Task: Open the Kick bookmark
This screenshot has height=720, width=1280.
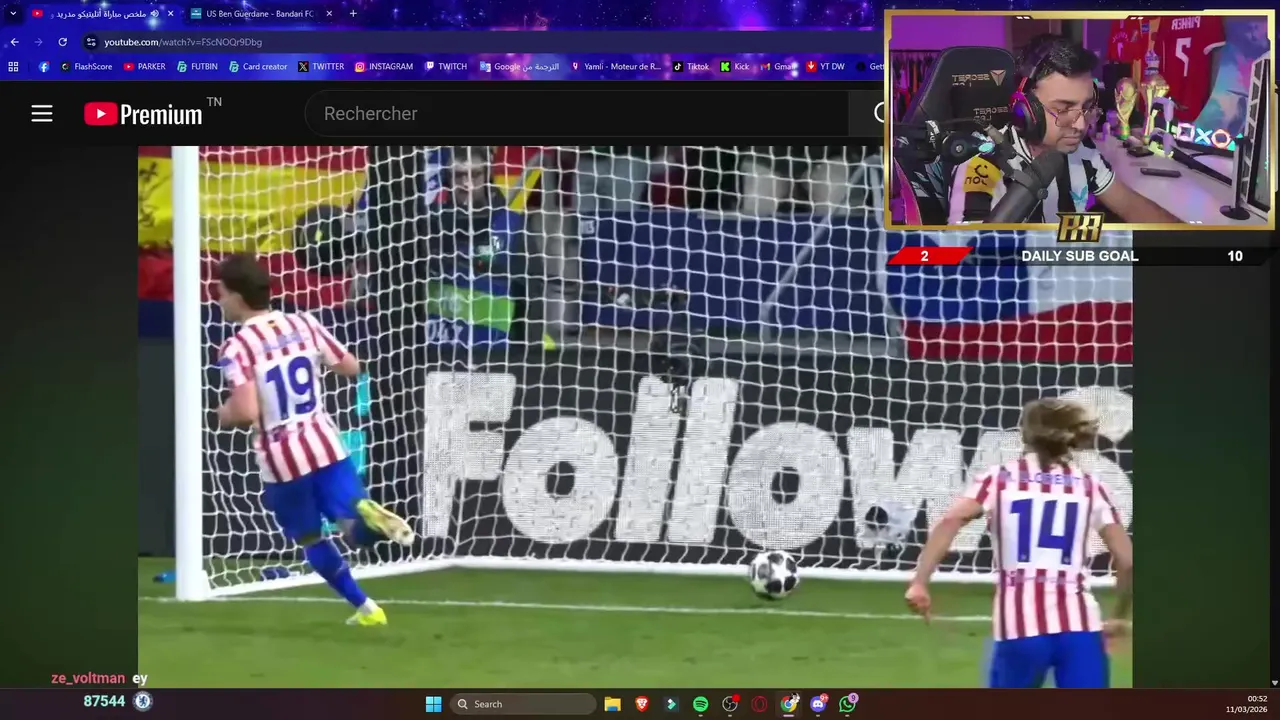Action: pos(735,67)
